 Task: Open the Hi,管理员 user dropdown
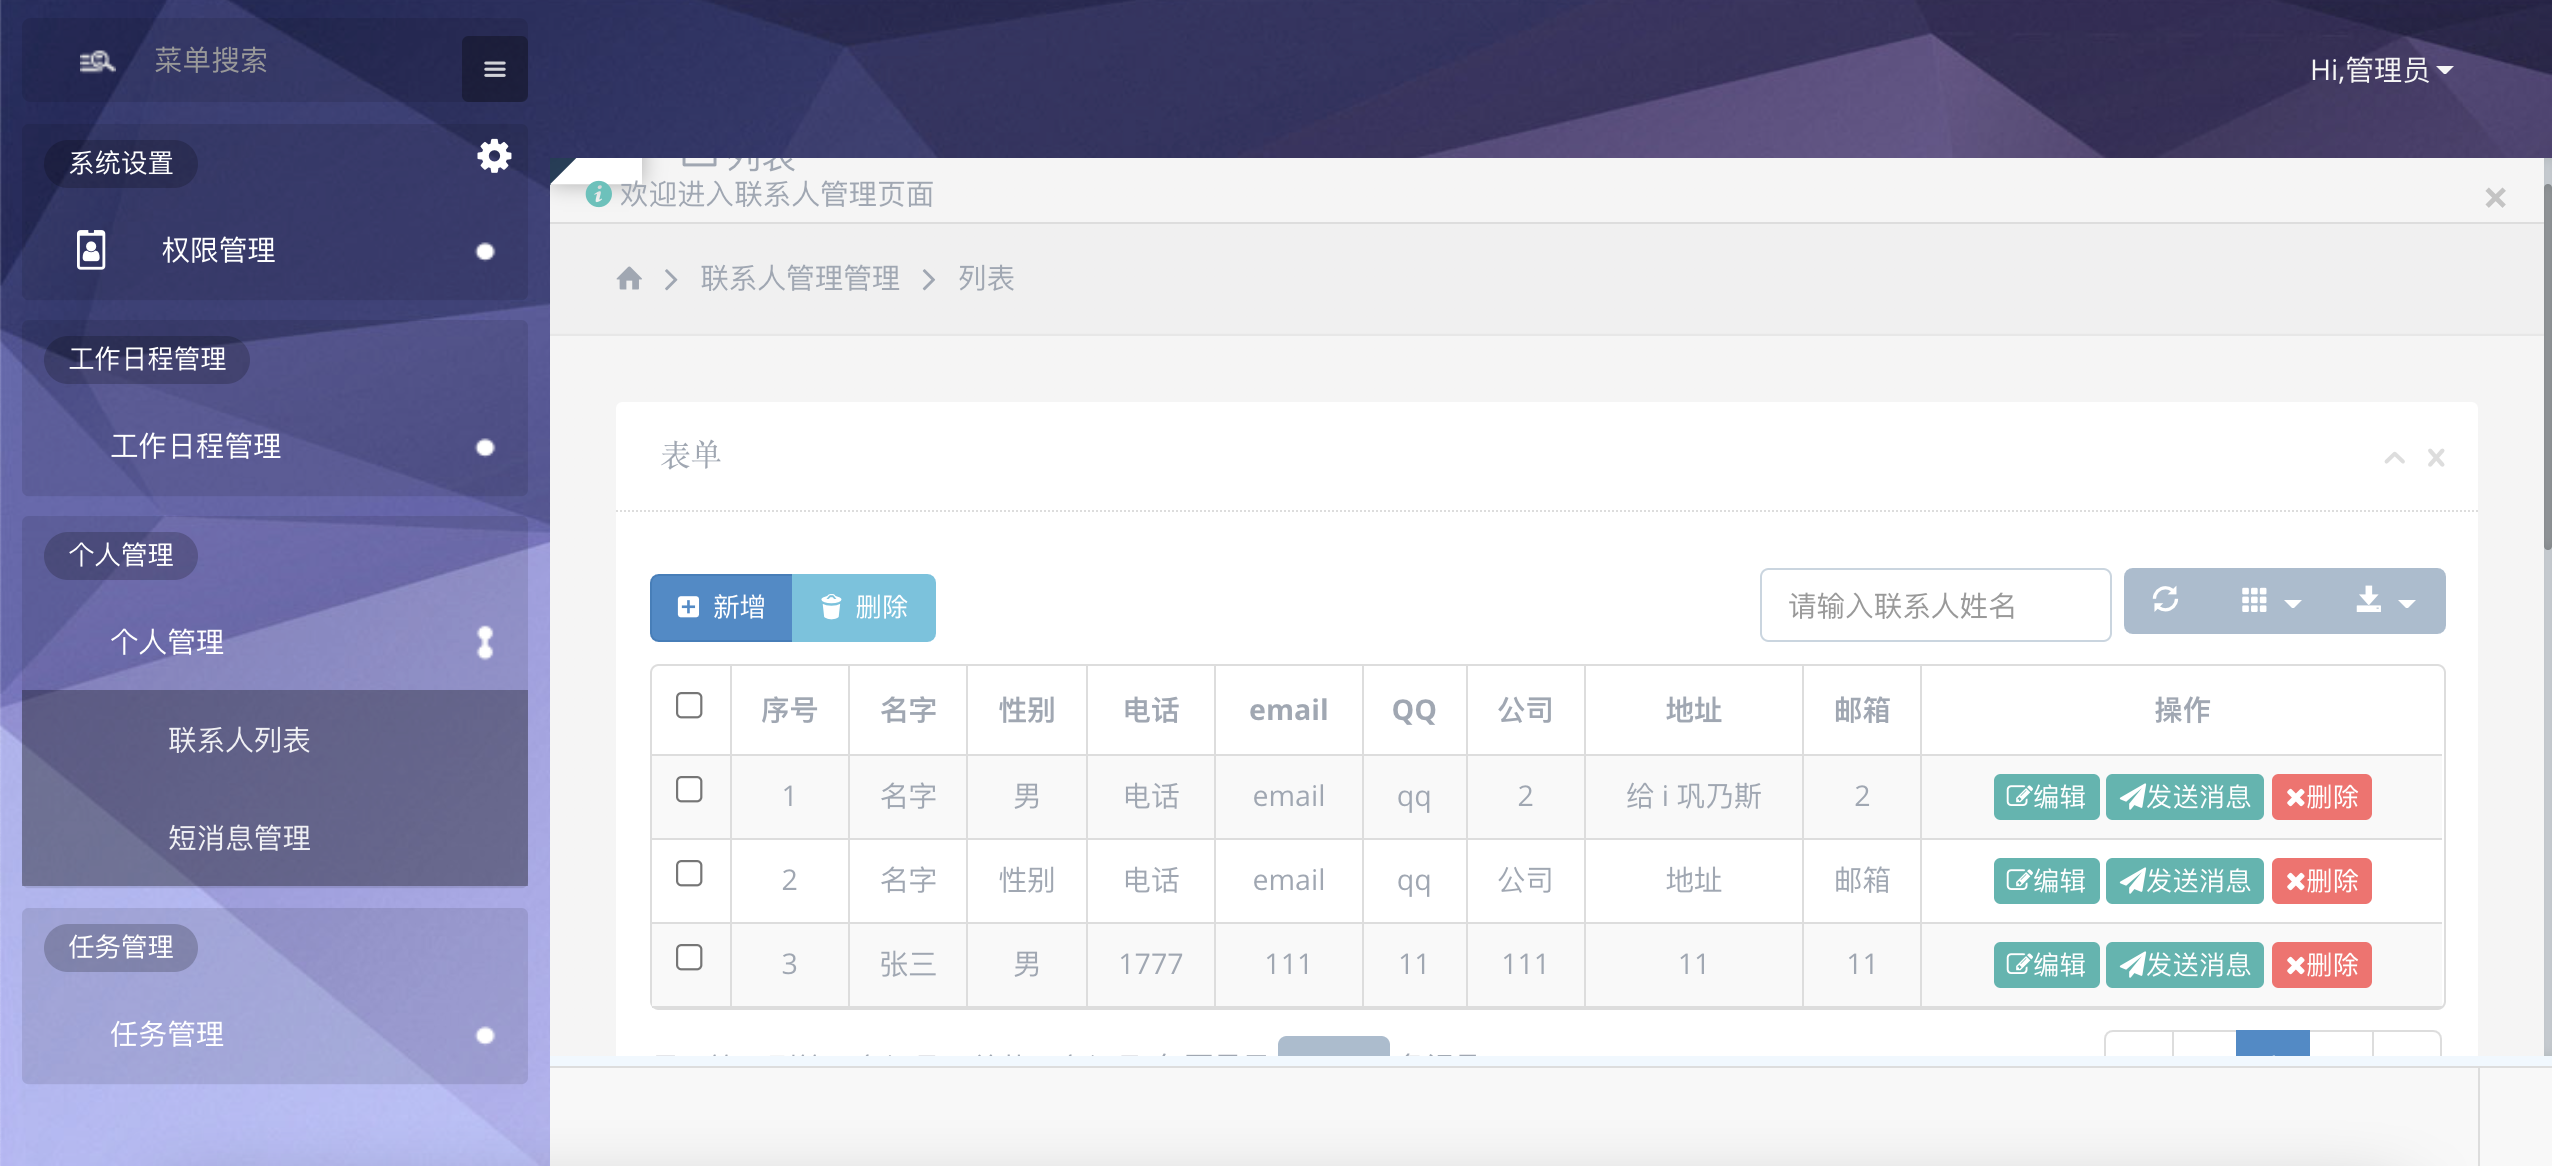(2380, 70)
